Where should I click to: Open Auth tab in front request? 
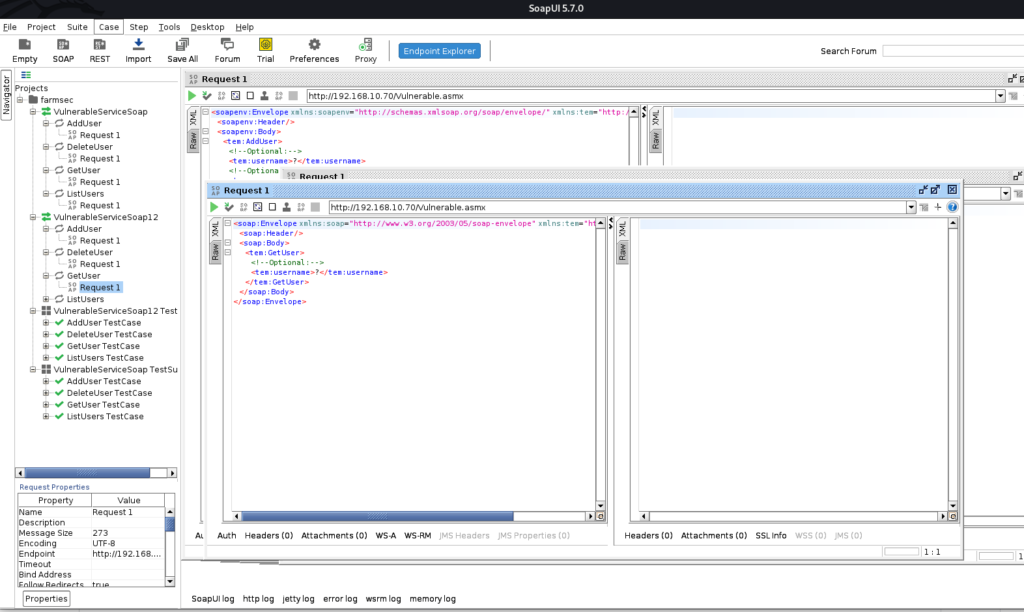pos(227,535)
